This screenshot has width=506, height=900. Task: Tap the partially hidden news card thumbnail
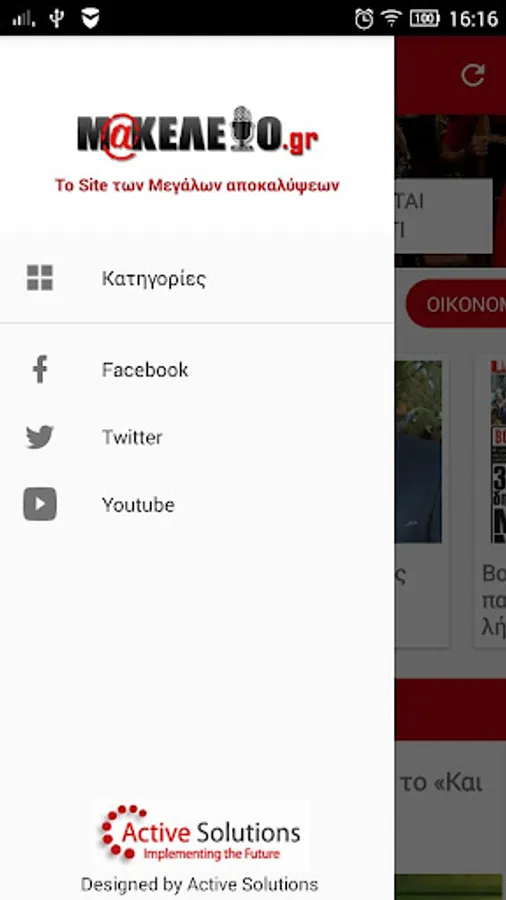click(x=418, y=452)
